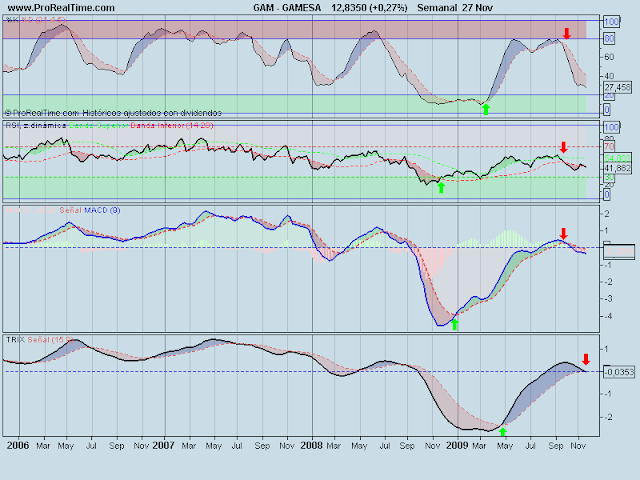Viewport: 640px width, 480px height.
Task: Click the TRIX current value -0,0353
Action: coord(619,372)
